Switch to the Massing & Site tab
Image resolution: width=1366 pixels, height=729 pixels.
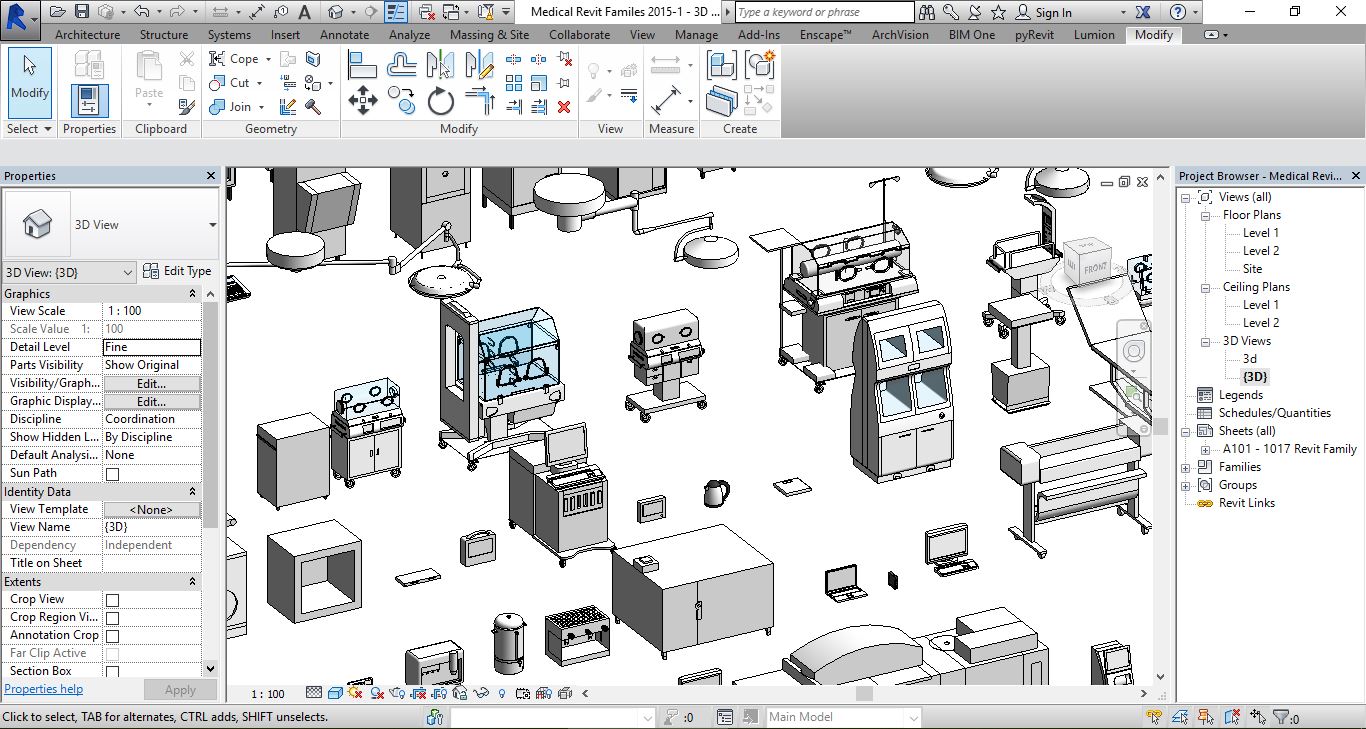point(489,34)
